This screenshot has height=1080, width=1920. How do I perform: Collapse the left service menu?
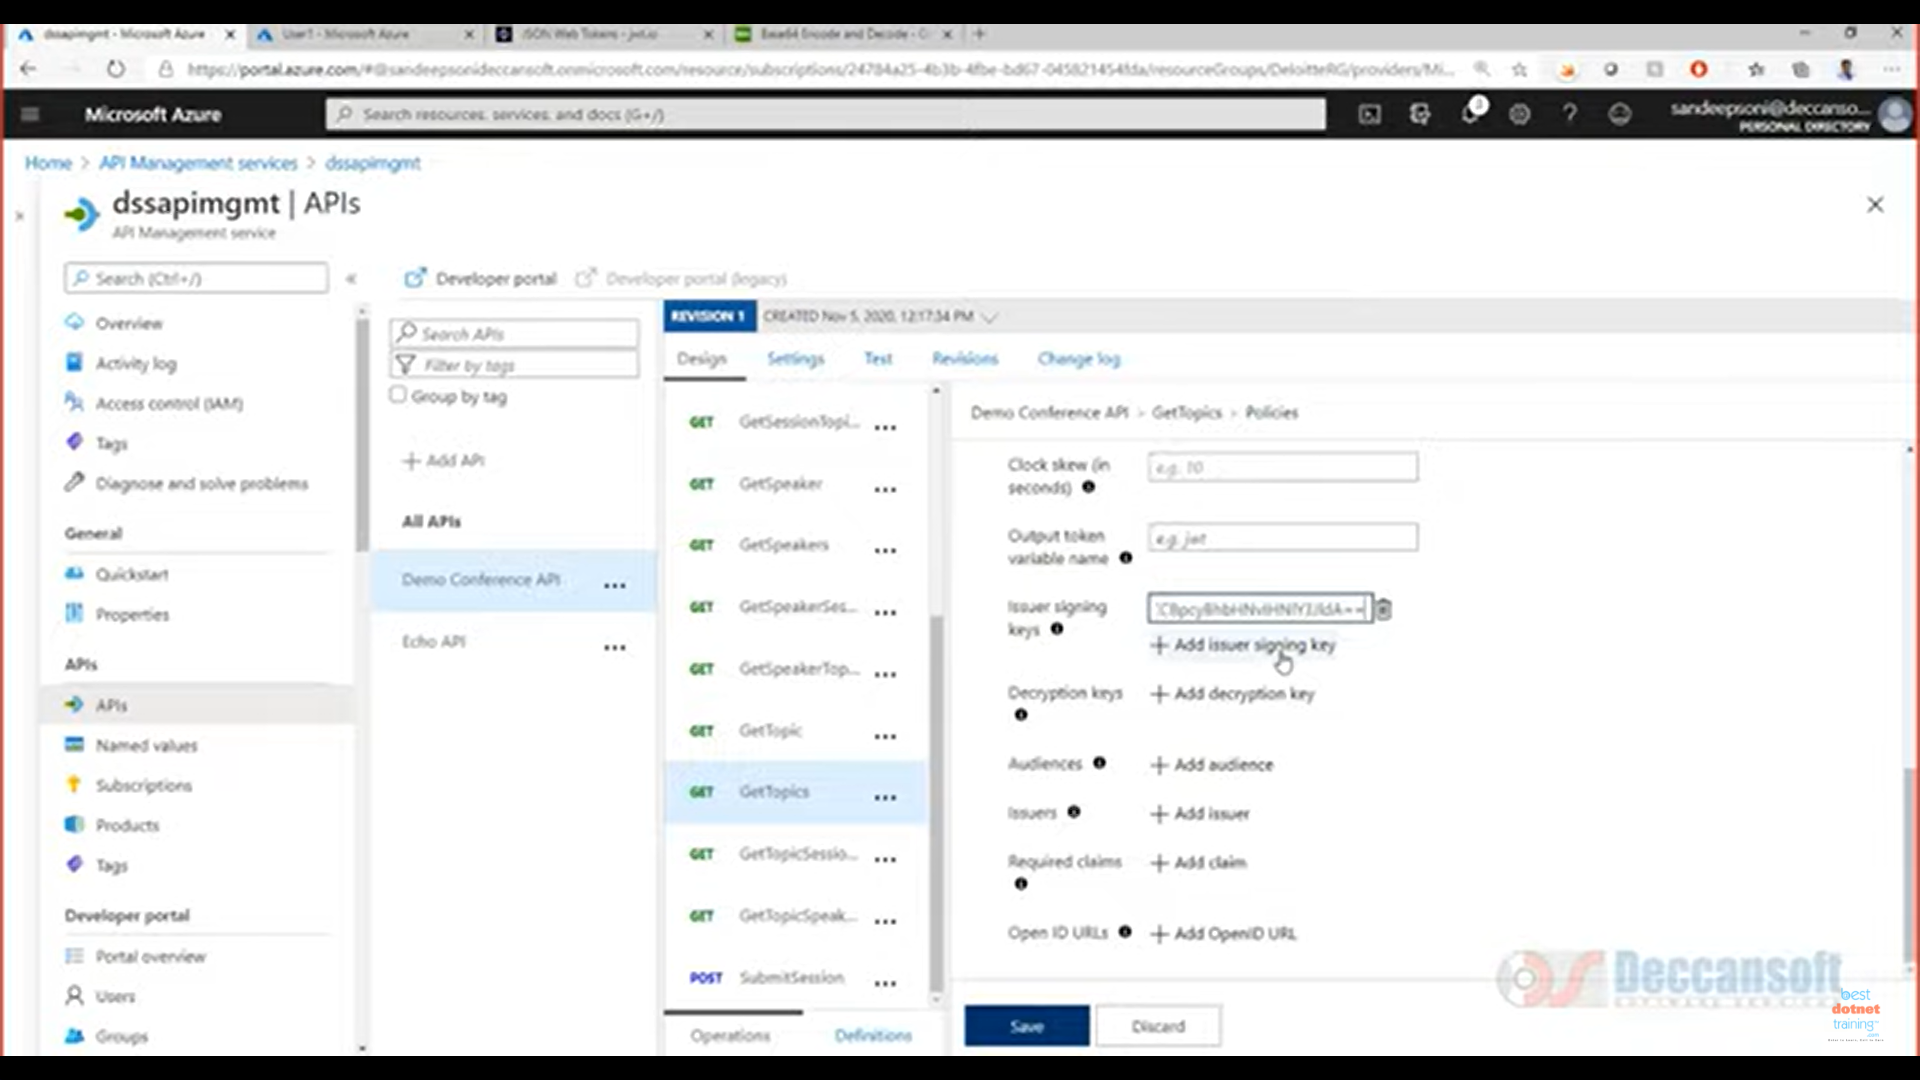351,279
